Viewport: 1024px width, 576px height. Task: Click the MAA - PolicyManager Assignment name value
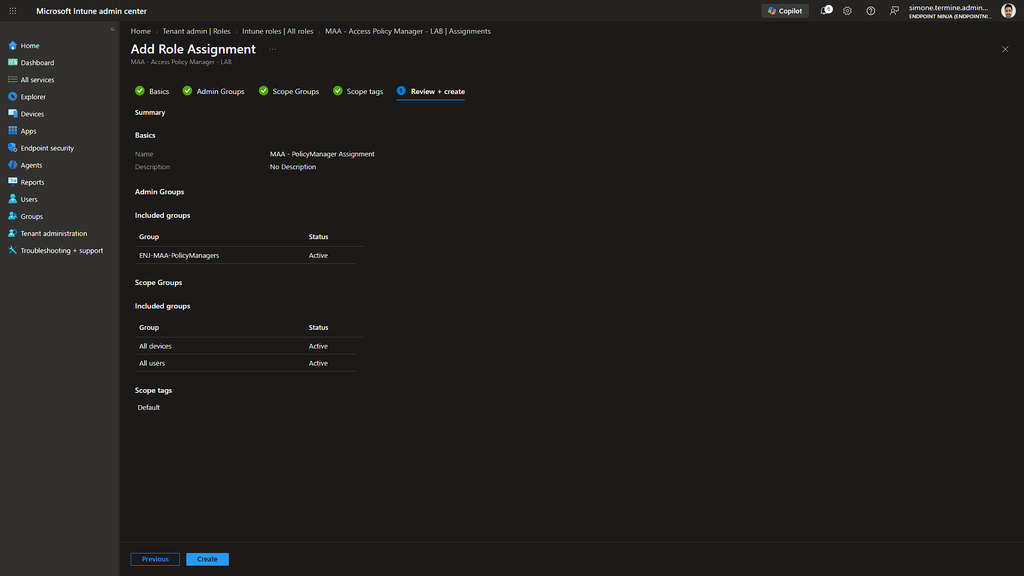coord(322,154)
